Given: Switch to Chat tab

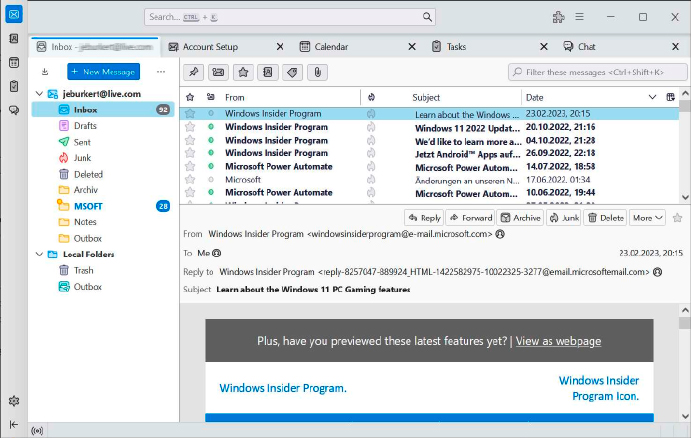Looking at the screenshot, I should point(587,47).
